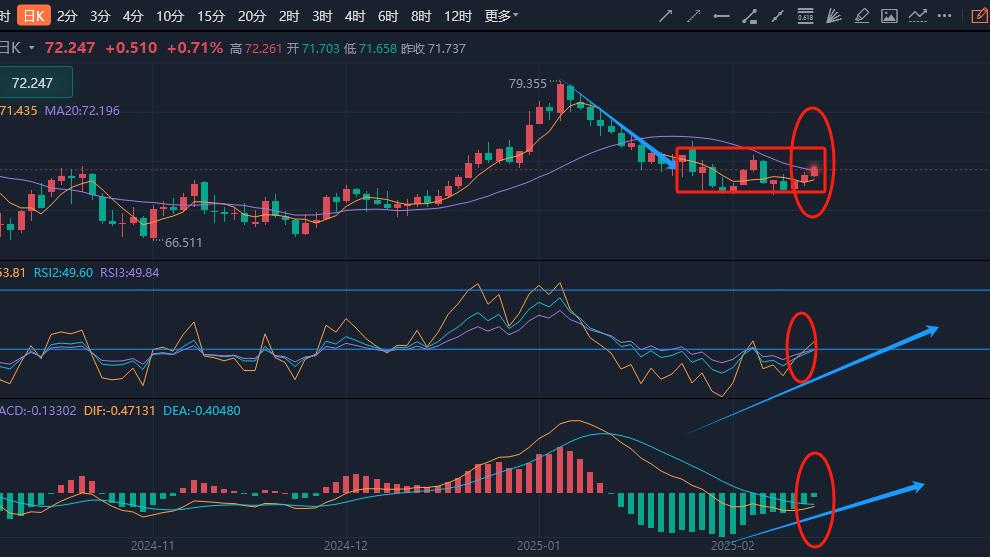The height and width of the screenshot is (557, 990).
Task: Click the 2025-01 date axis label
Action: [x=539, y=546]
